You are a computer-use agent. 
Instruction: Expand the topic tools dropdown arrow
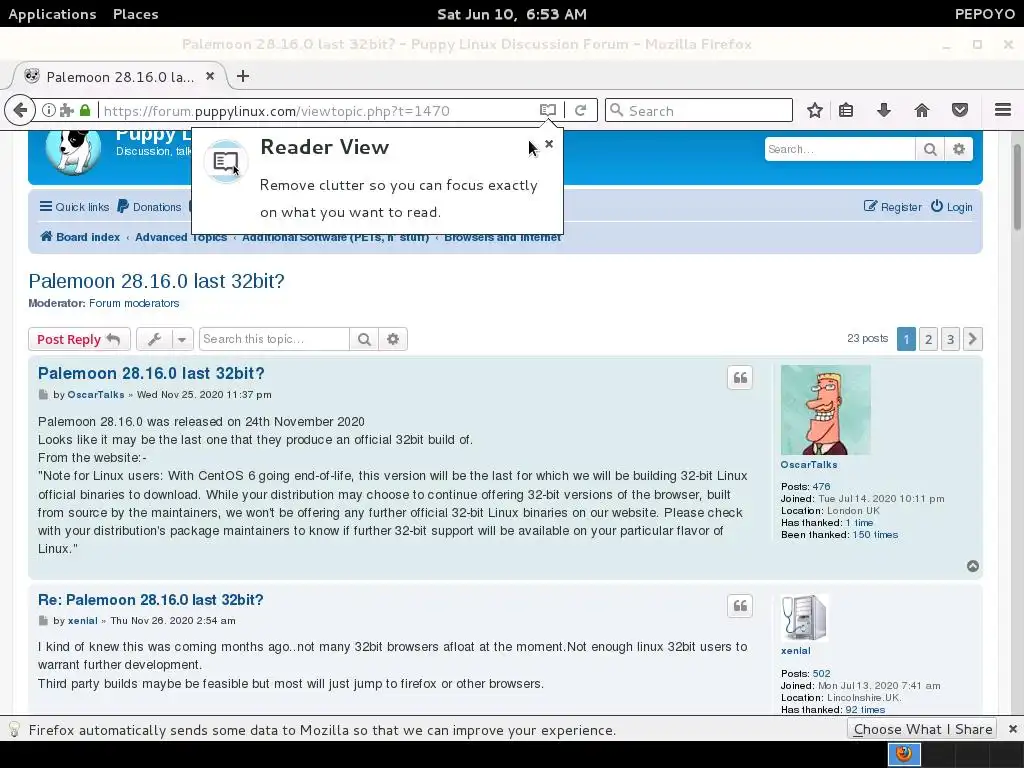click(x=182, y=339)
